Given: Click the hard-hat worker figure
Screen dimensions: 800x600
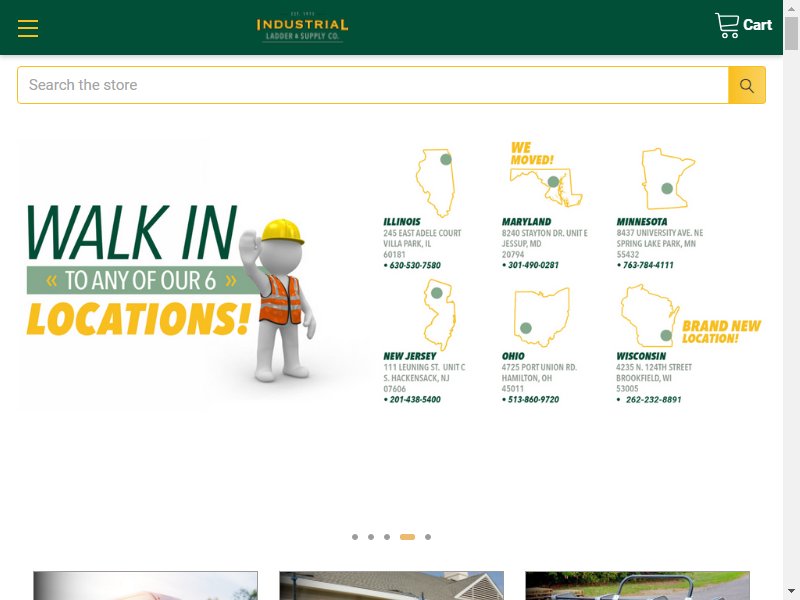Looking at the screenshot, I should tap(279, 301).
